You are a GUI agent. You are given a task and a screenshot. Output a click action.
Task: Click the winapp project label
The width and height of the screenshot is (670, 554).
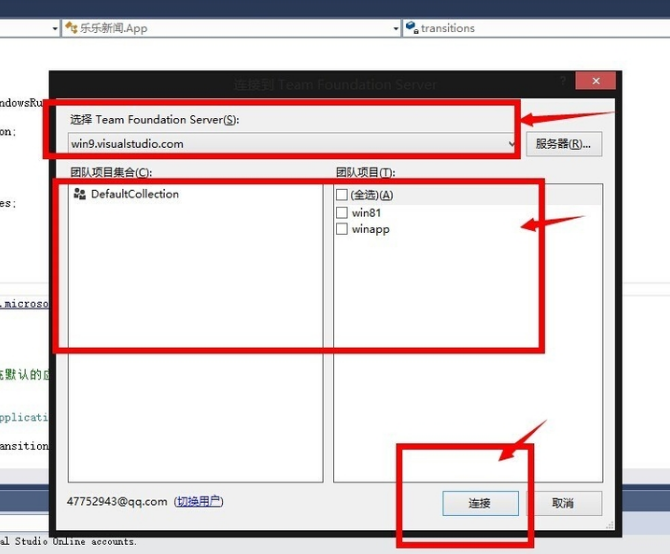click(x=370, y=229)
